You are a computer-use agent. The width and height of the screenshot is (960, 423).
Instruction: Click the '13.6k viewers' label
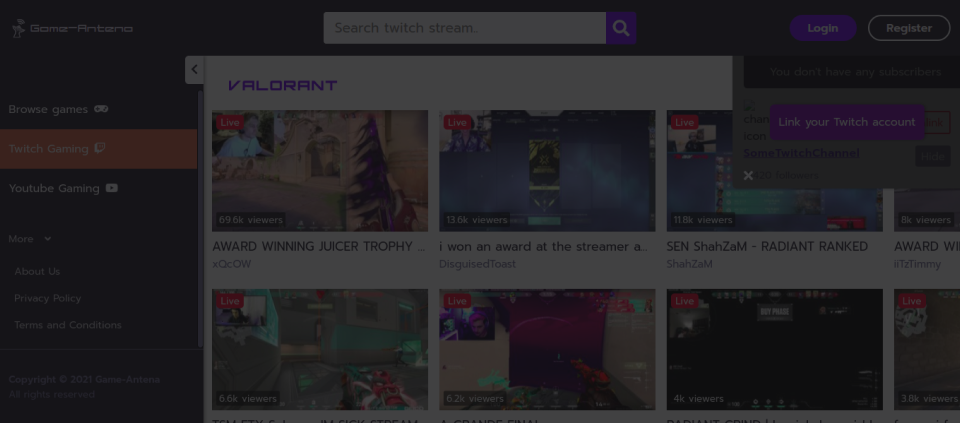pyautogui.click(x=477, y=220)
